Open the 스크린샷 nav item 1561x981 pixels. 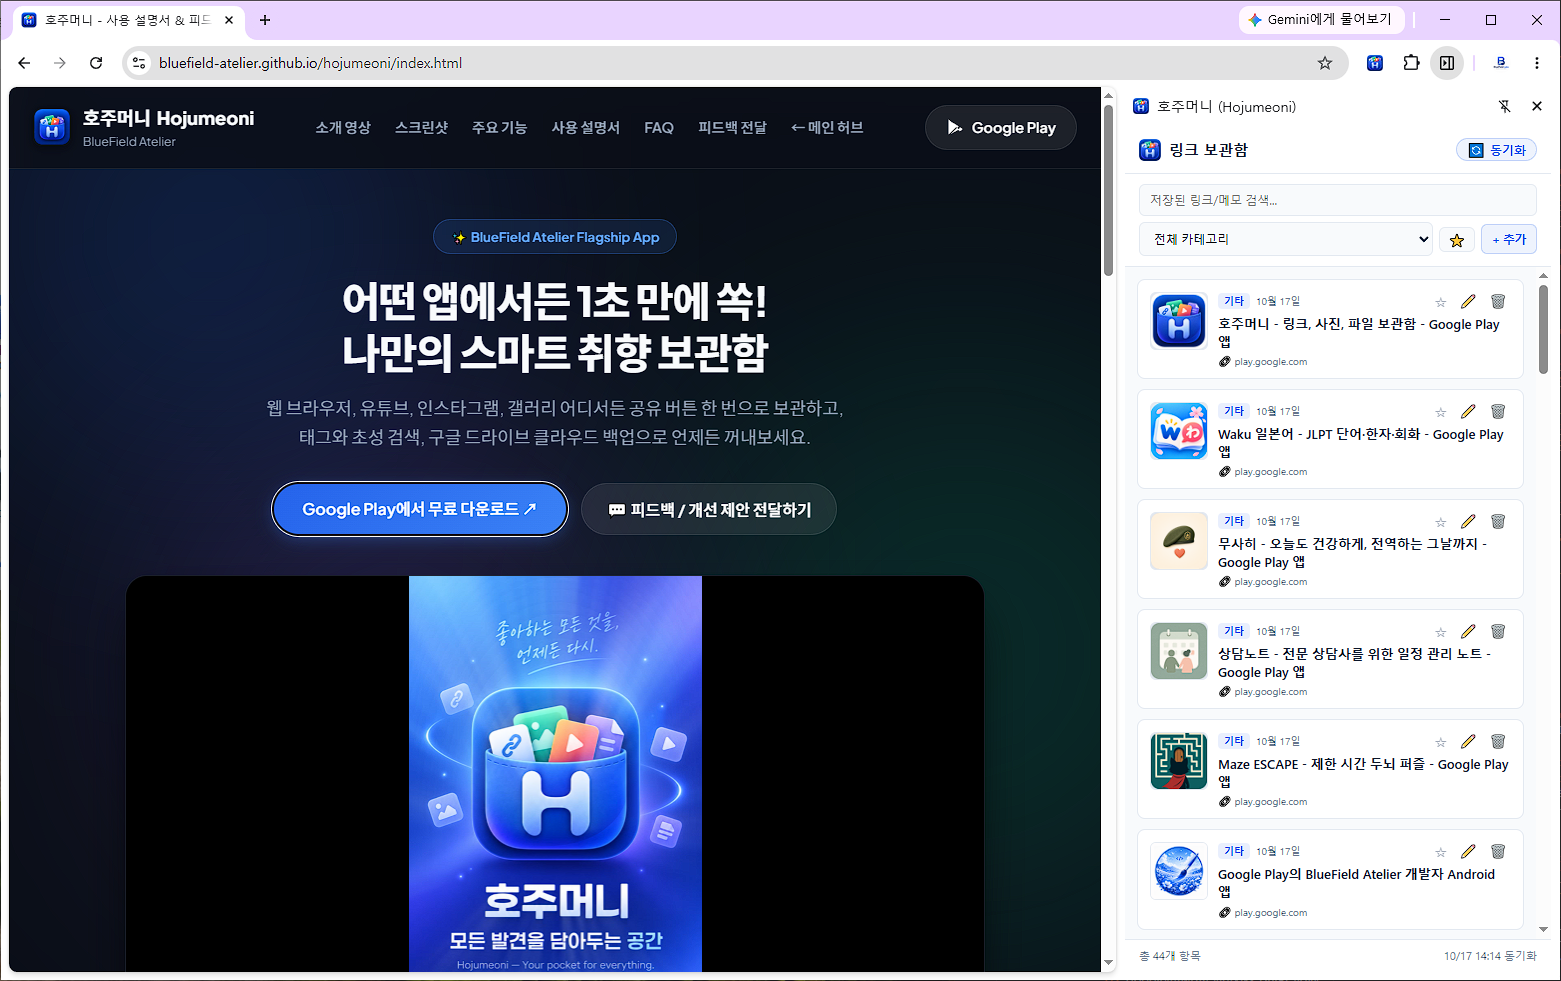[x=421, y=128]
